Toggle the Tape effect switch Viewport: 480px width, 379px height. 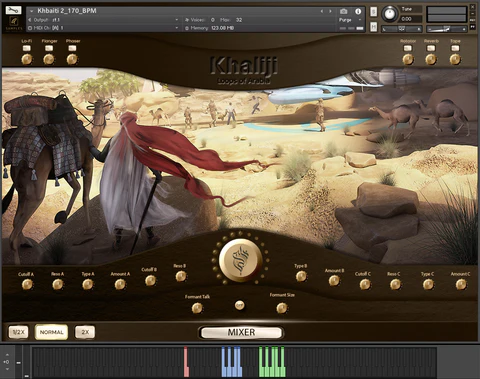[455, 48]
